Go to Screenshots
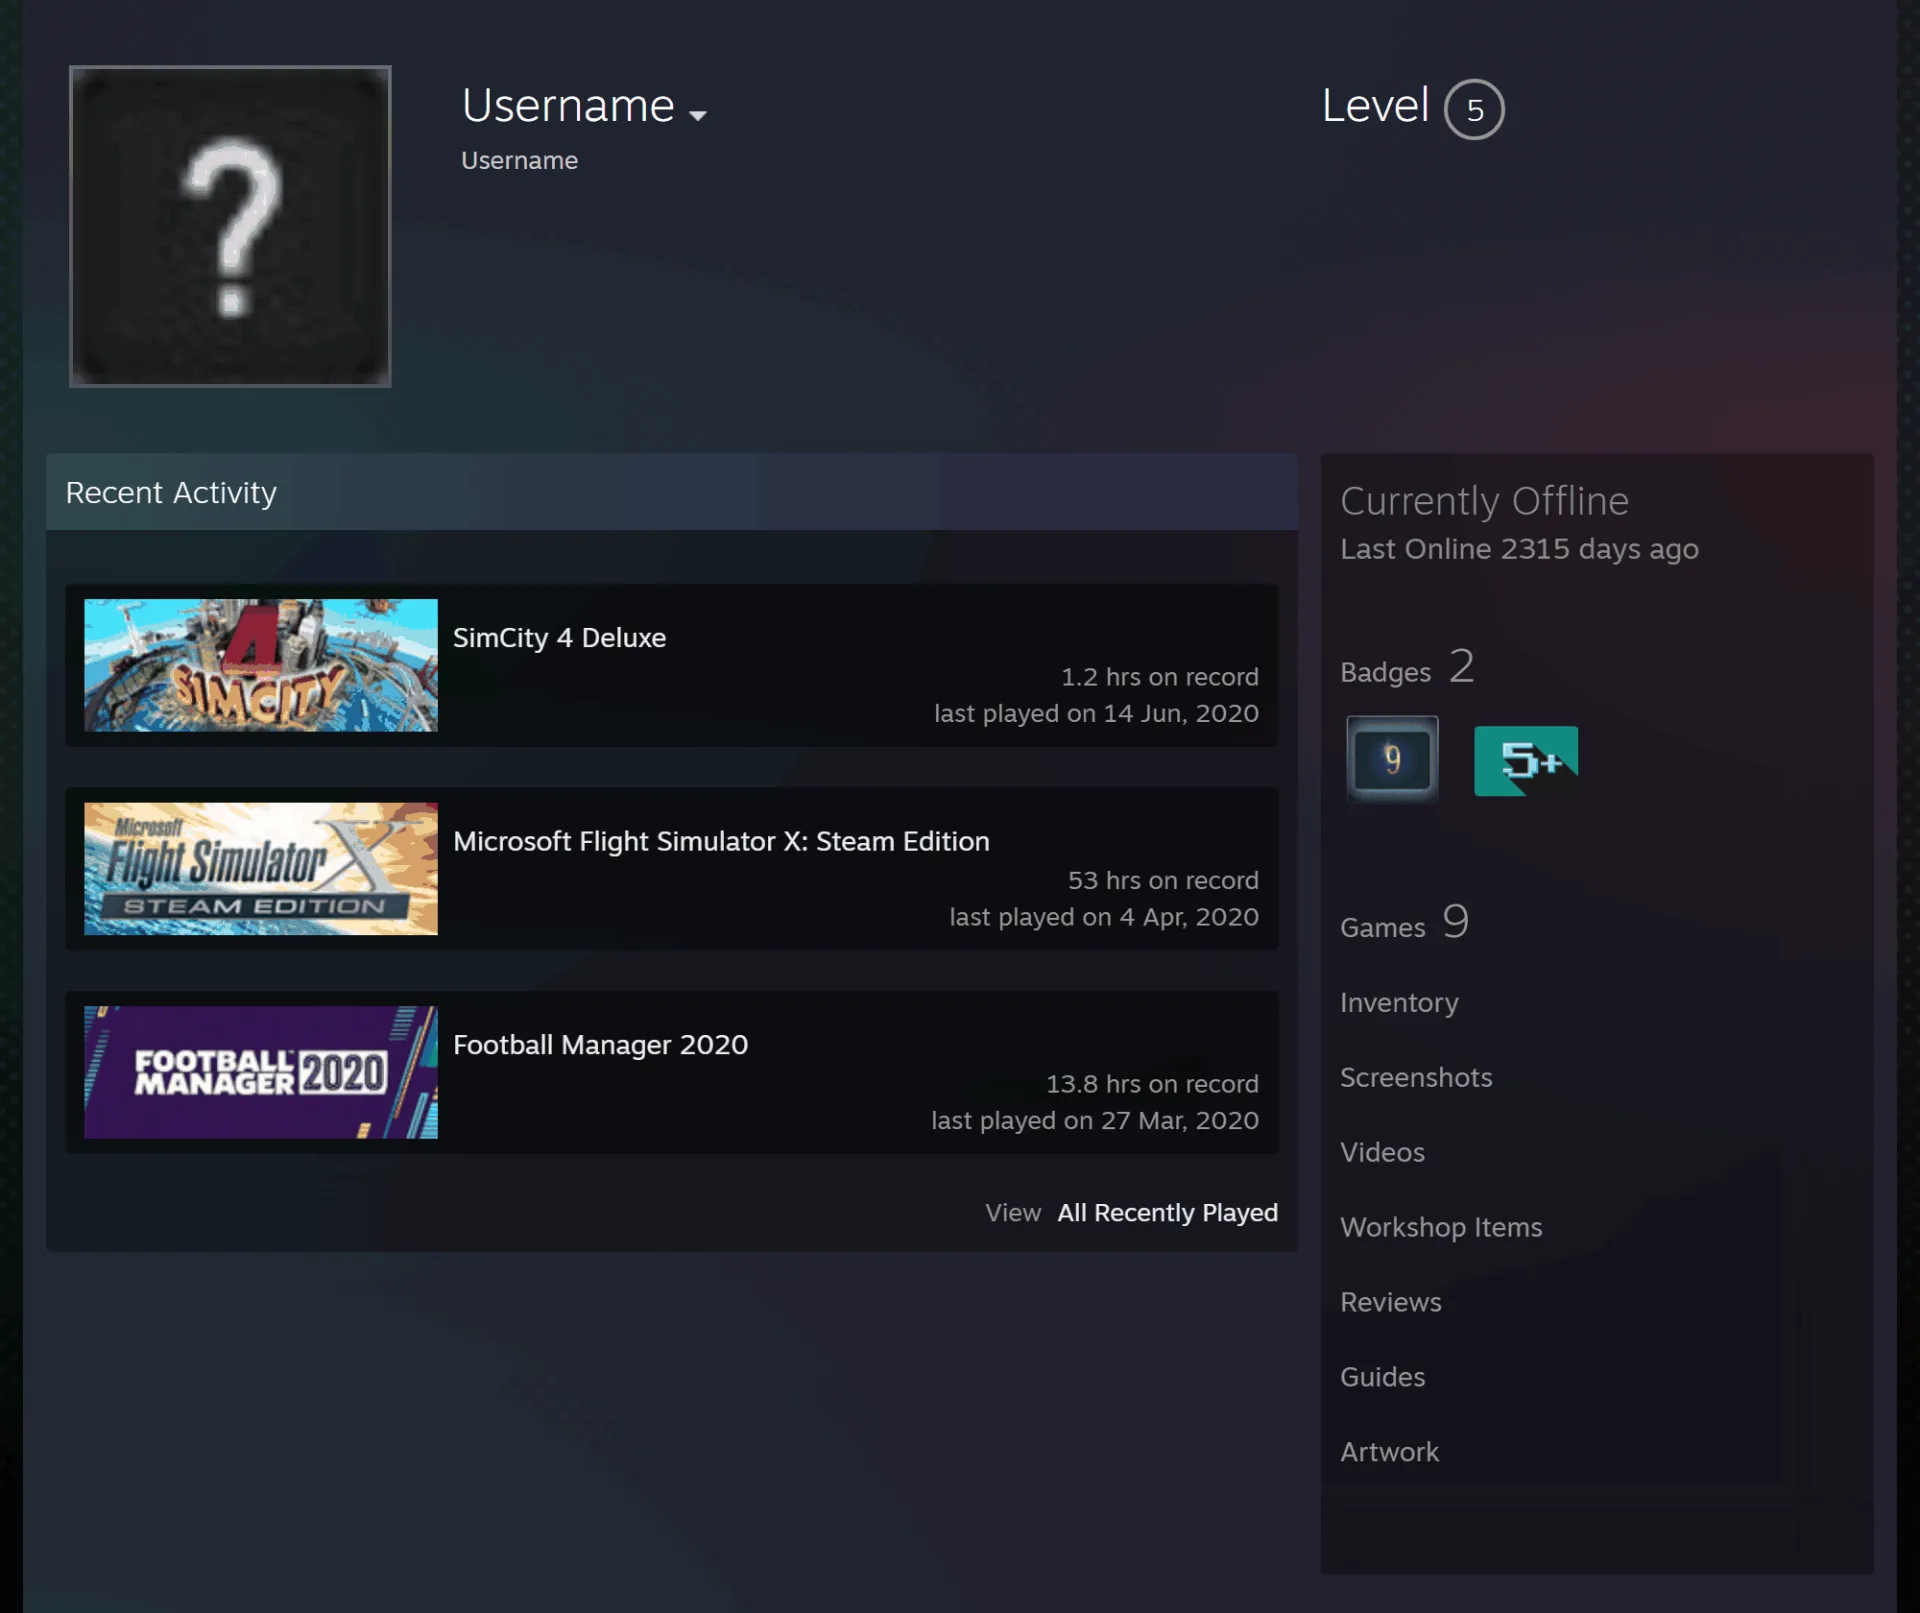Viewport: 1920px width, 1613px height. (x=1416, y=1077)
